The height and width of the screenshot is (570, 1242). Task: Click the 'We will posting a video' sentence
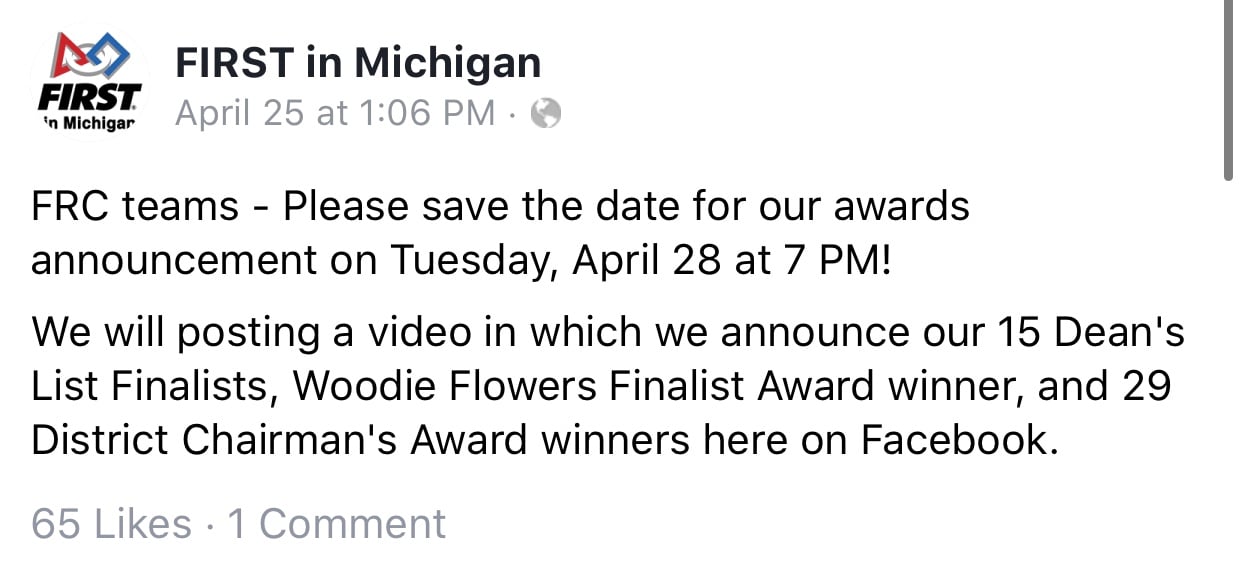point(608,386)
